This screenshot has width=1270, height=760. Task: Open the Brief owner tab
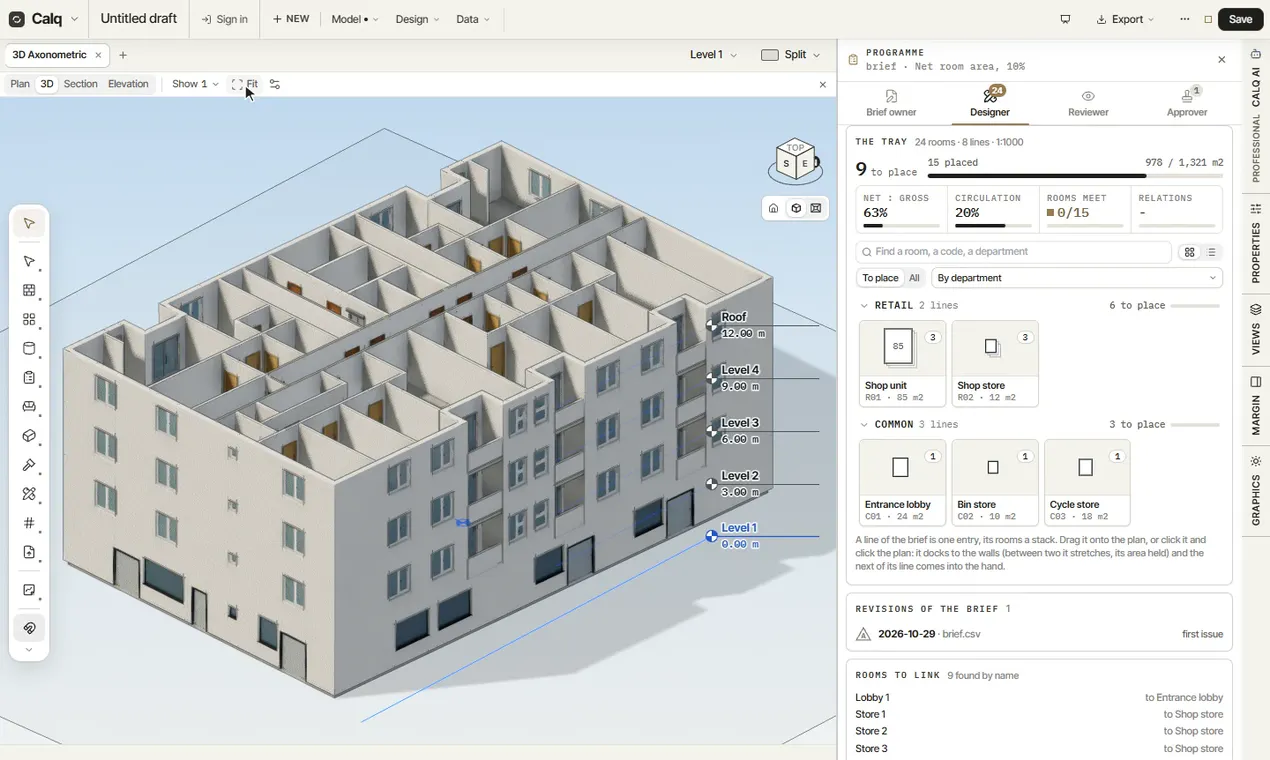(891, 102)
